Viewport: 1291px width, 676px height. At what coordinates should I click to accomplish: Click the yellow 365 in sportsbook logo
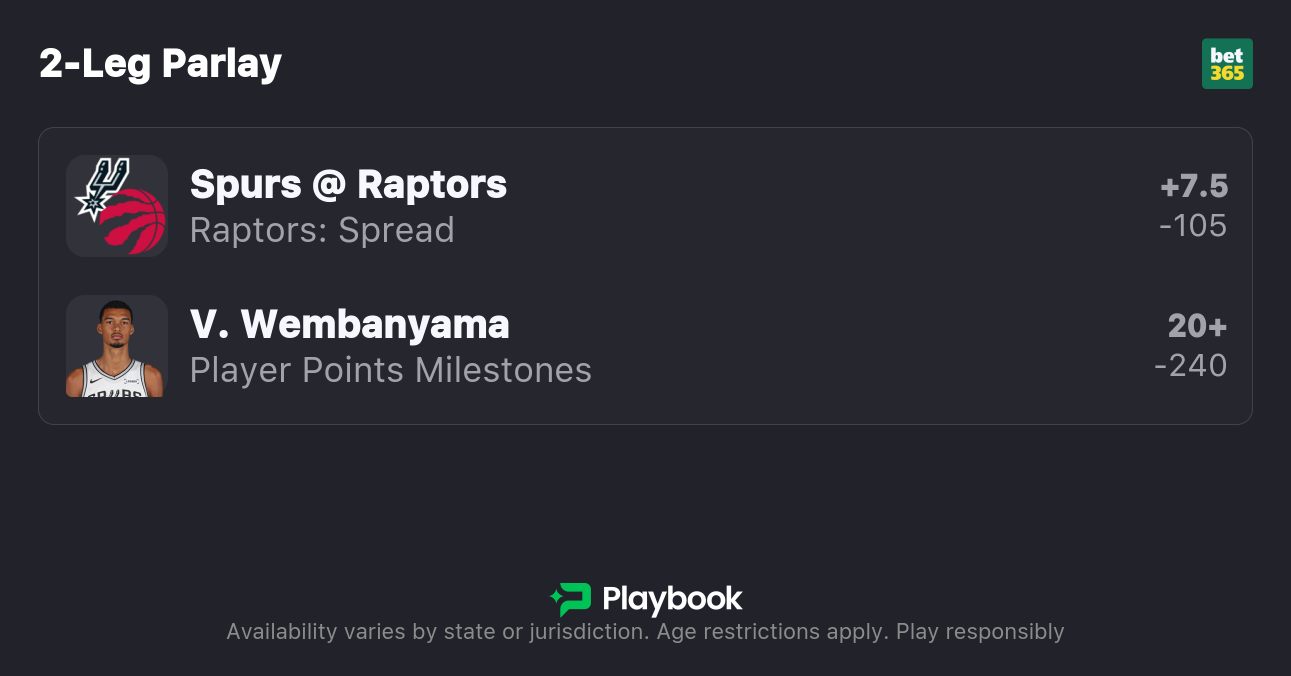pyautogui.click(x=1227, y=73)
